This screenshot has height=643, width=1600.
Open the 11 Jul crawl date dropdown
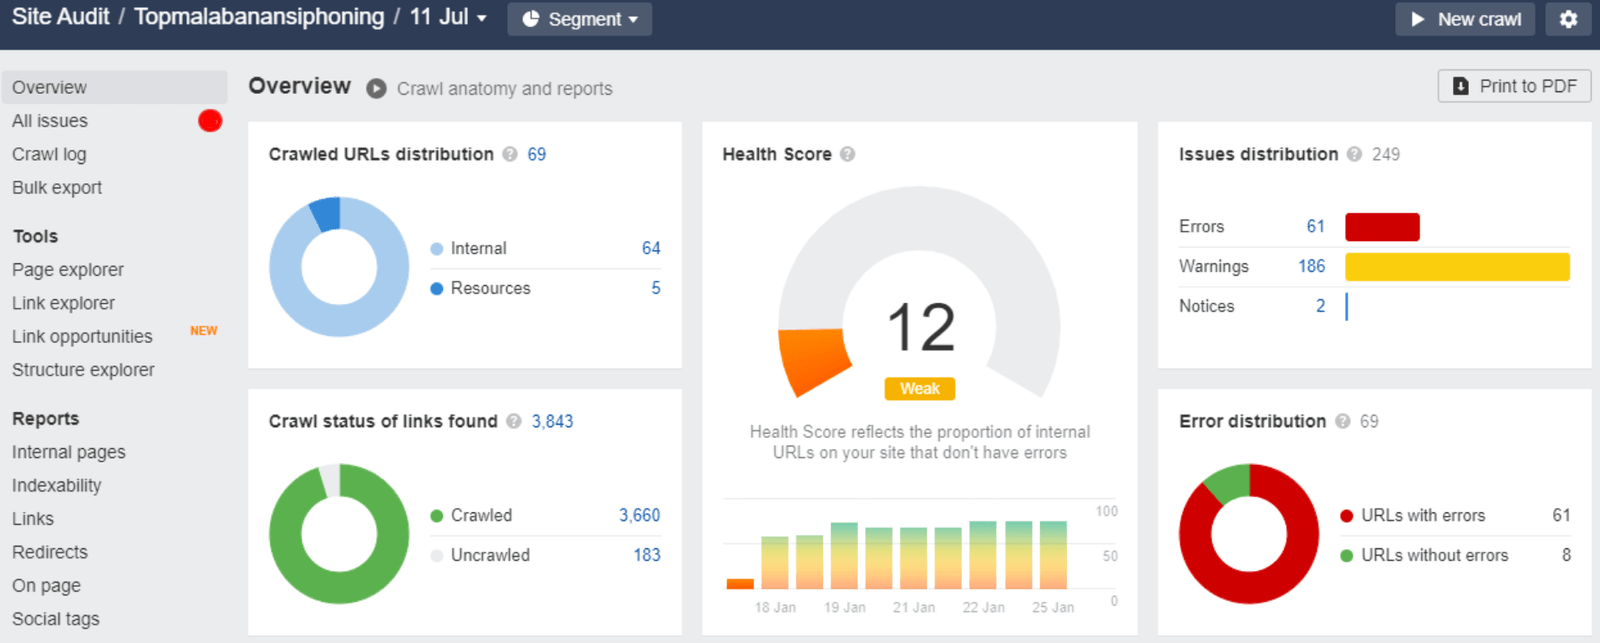[x=448, y=17]
